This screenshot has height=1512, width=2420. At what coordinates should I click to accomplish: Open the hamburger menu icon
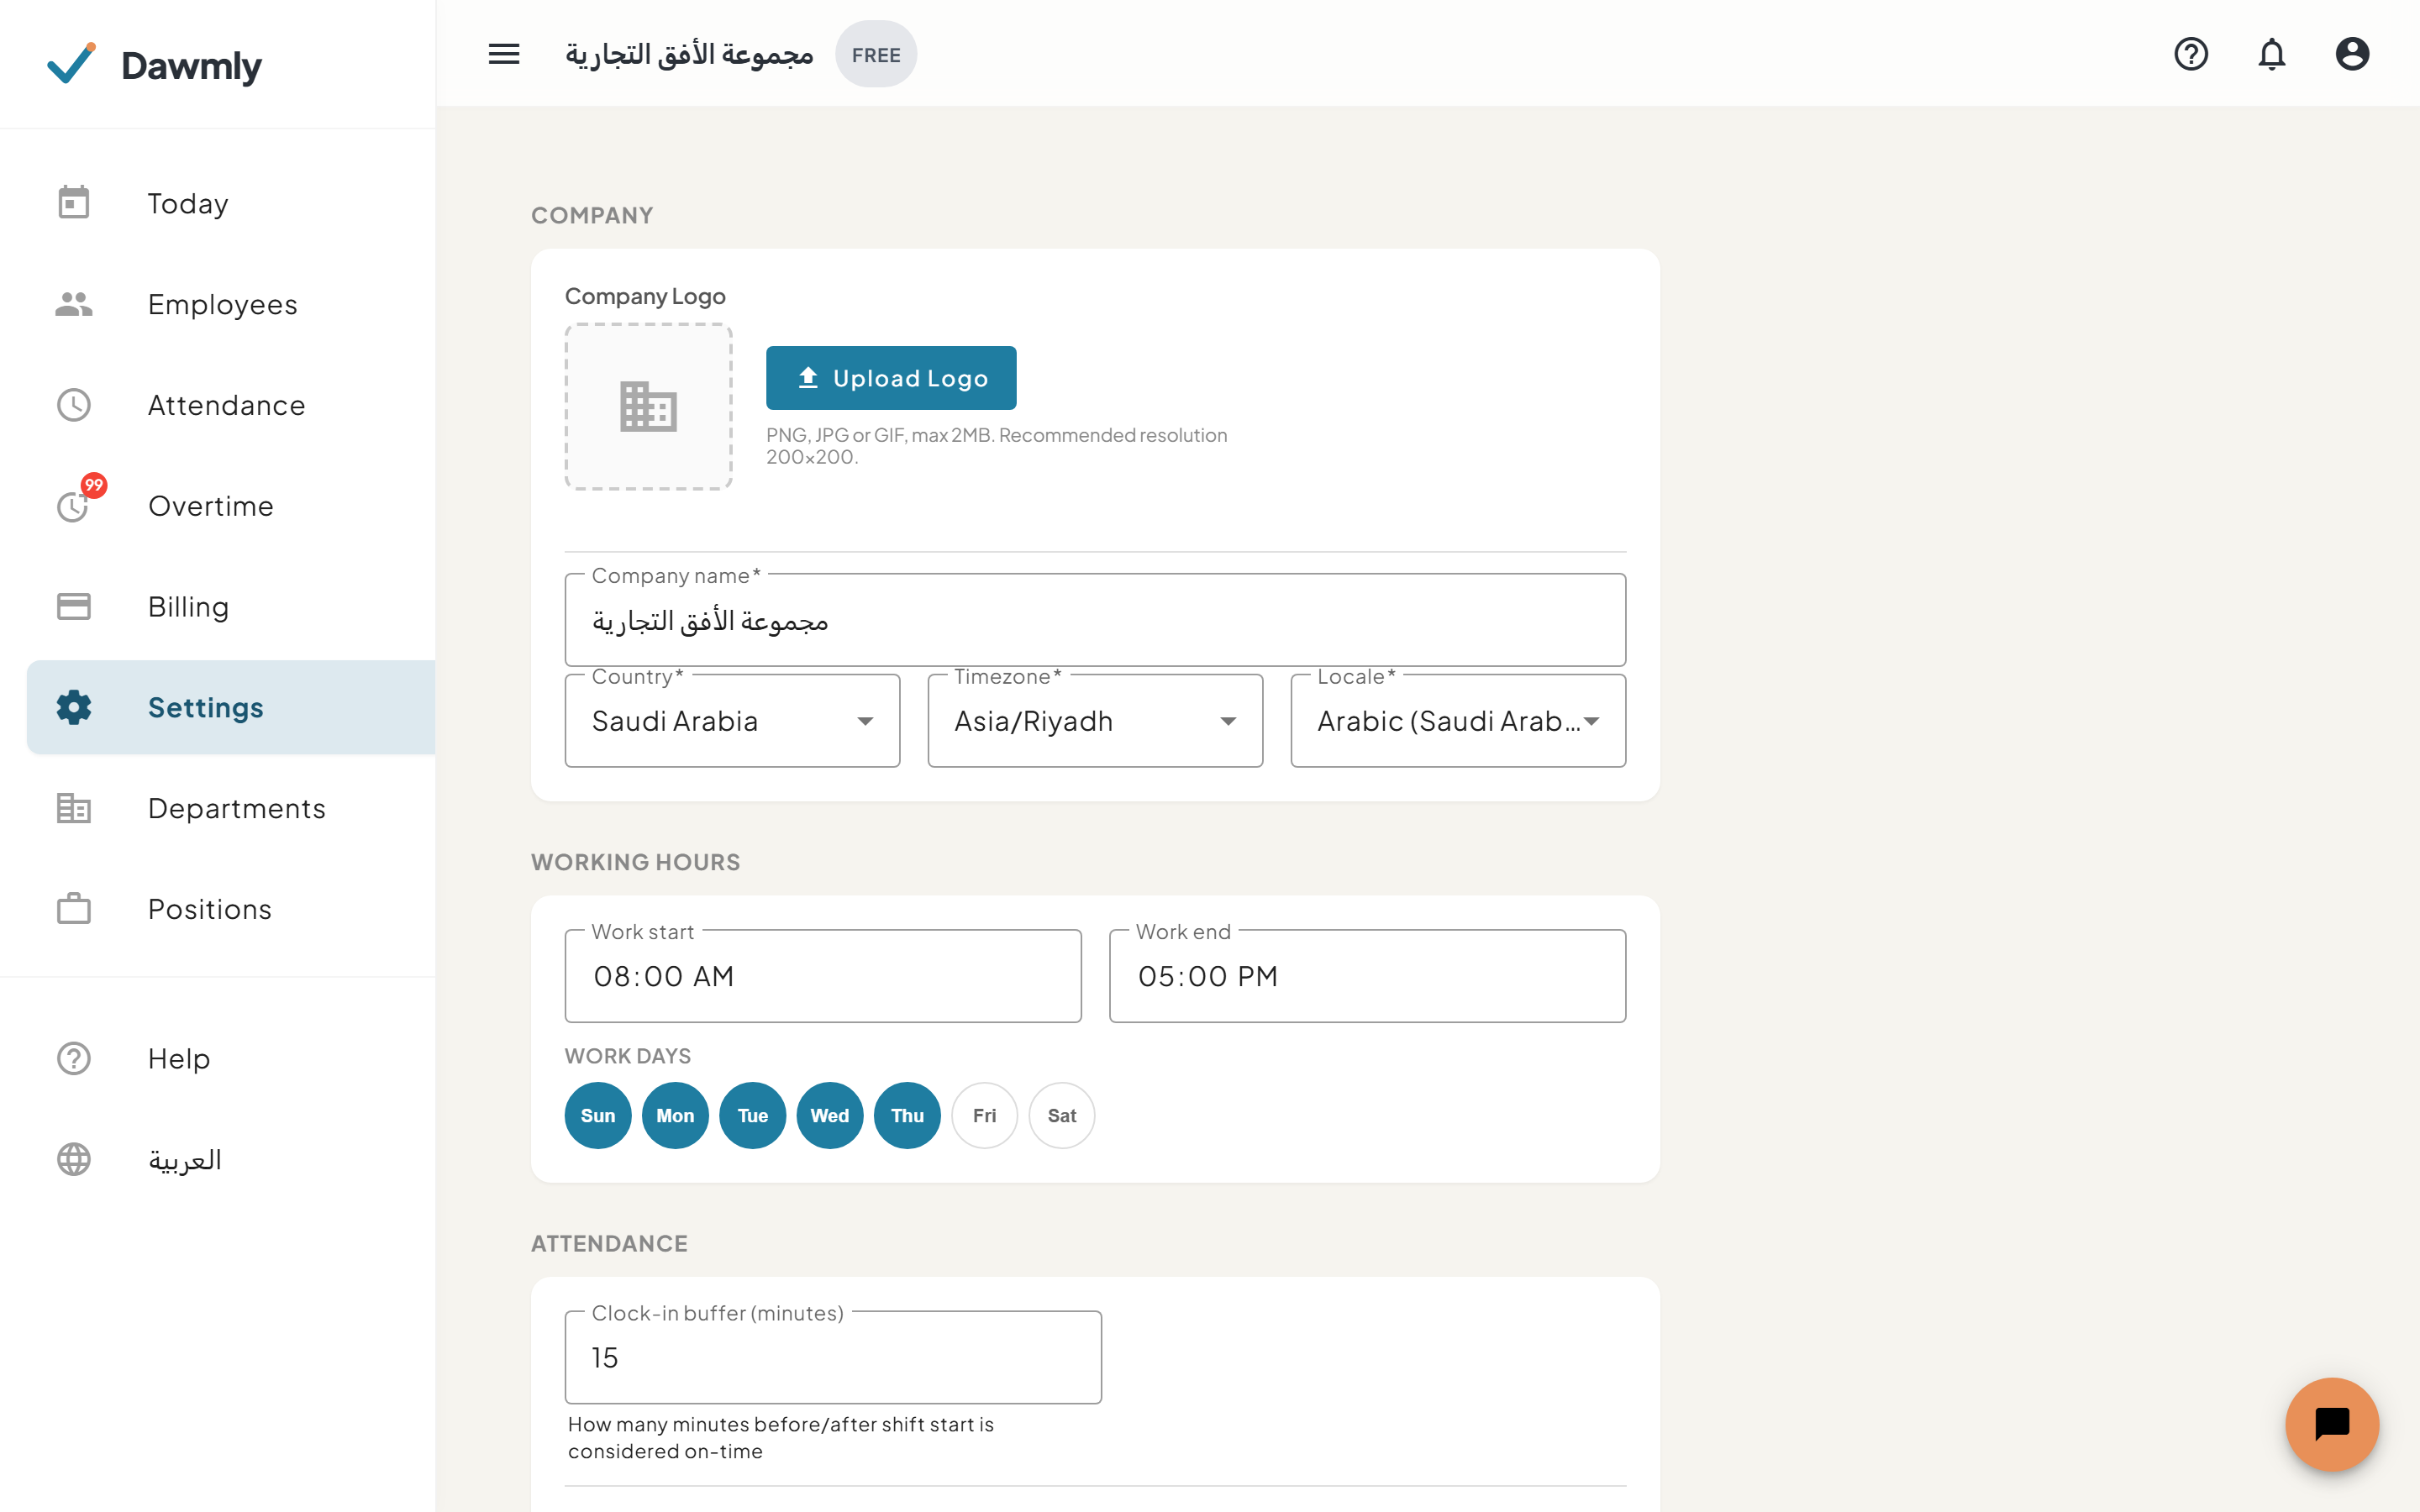point(504,54)
